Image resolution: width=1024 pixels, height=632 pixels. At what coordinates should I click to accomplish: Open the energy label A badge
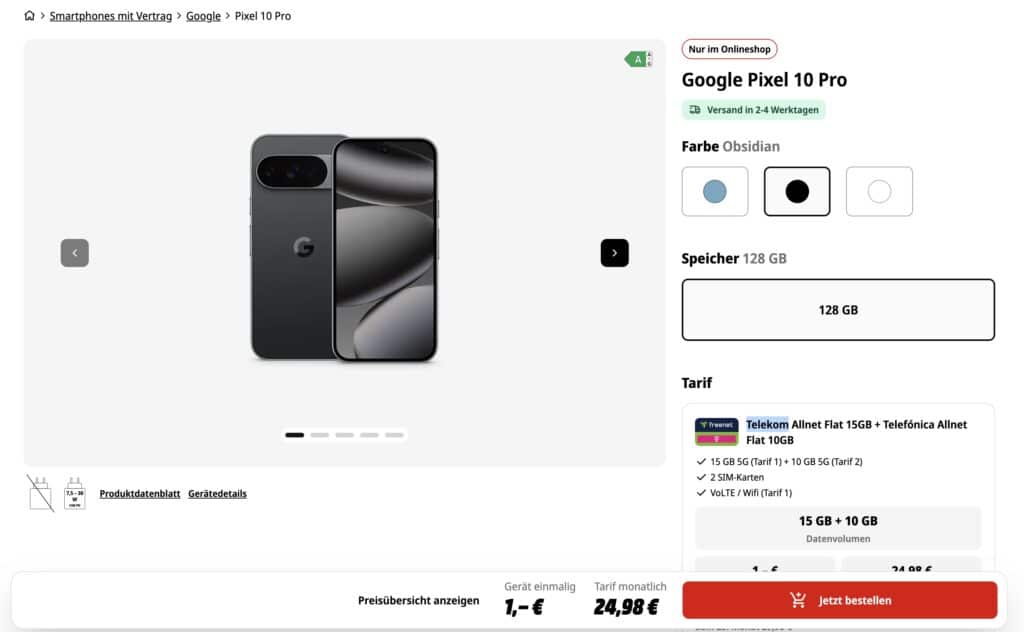[x=638, y=59]
